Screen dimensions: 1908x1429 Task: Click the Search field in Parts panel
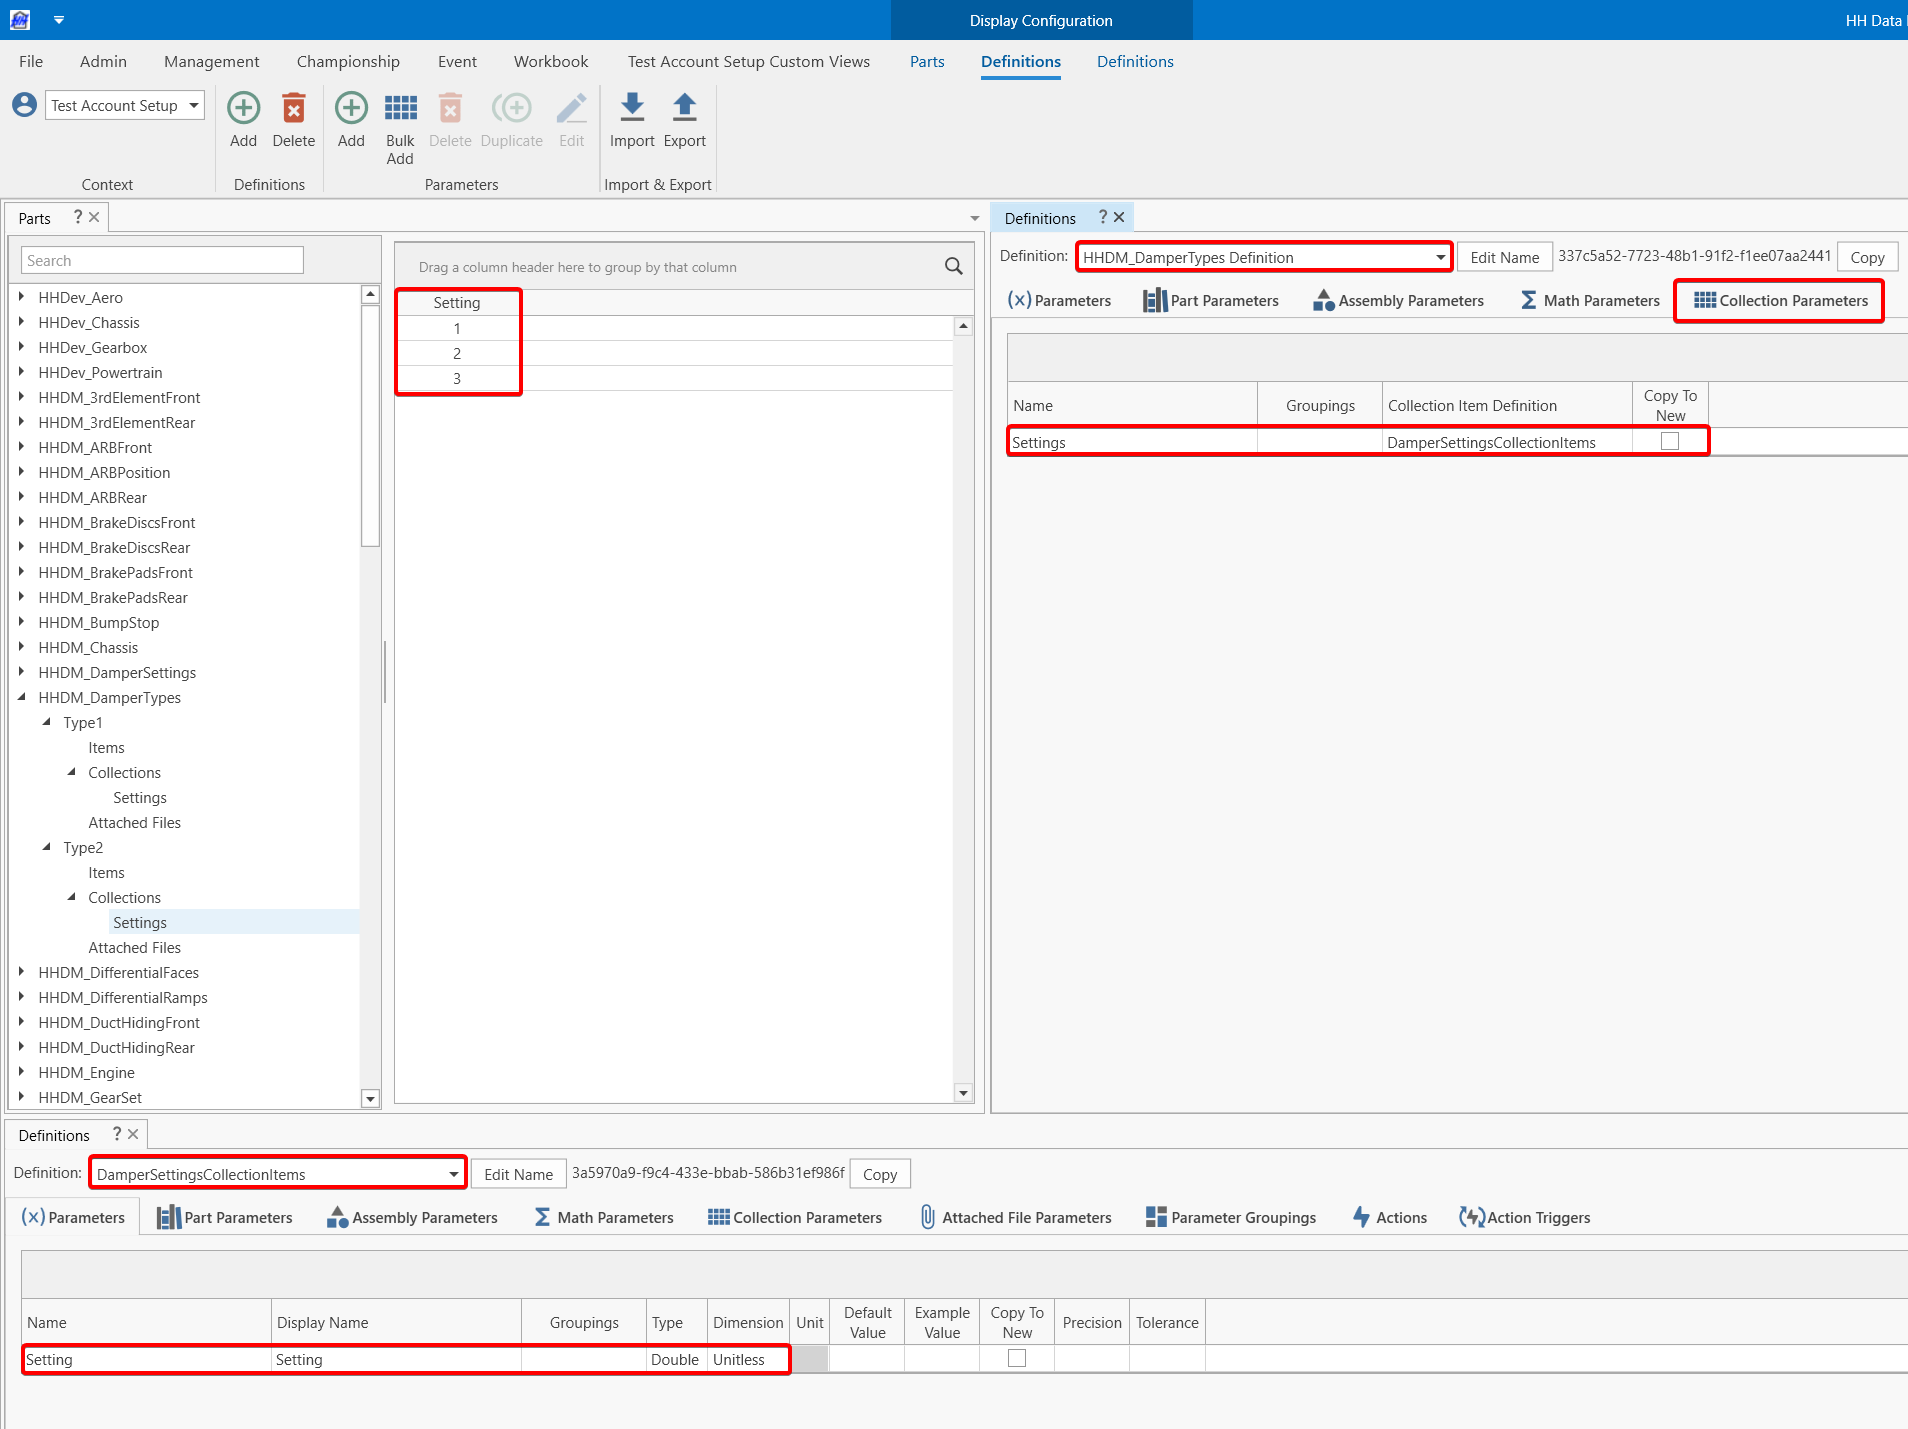(x=162, y=260)
